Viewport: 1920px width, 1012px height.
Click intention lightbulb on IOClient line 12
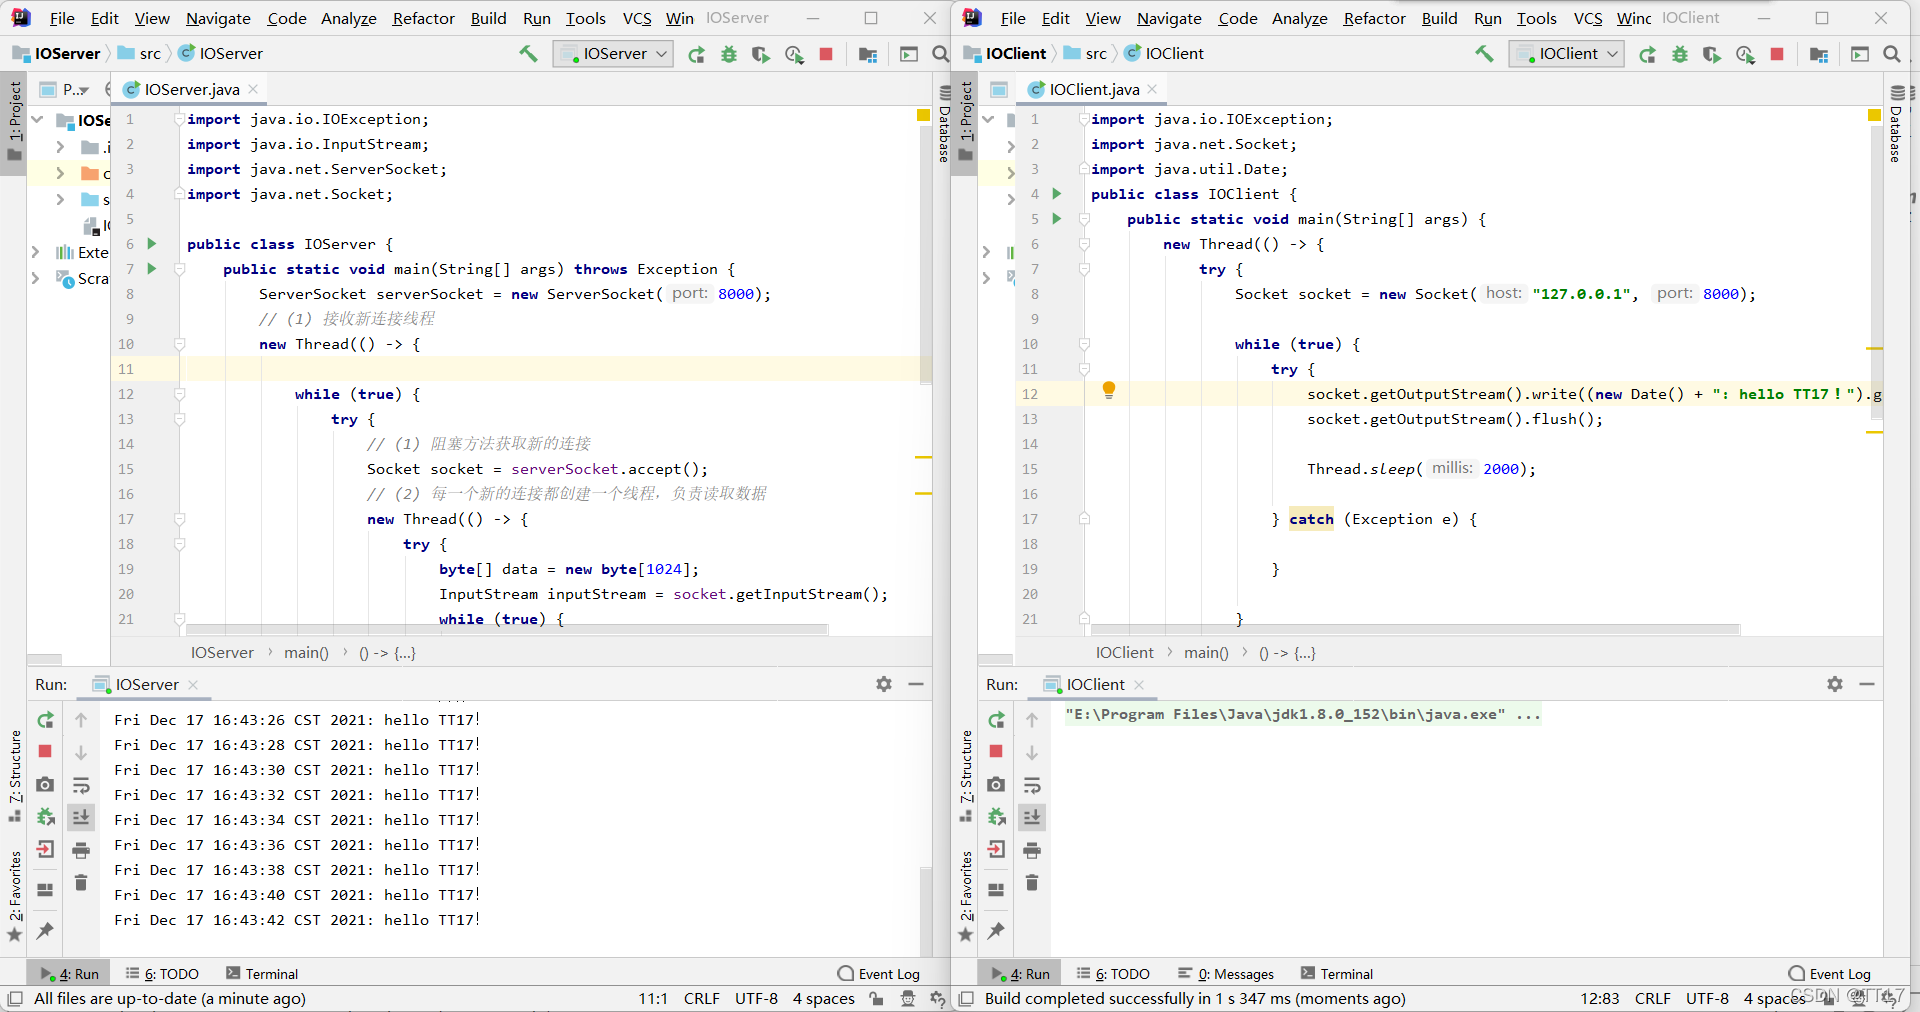[1109, 390]
